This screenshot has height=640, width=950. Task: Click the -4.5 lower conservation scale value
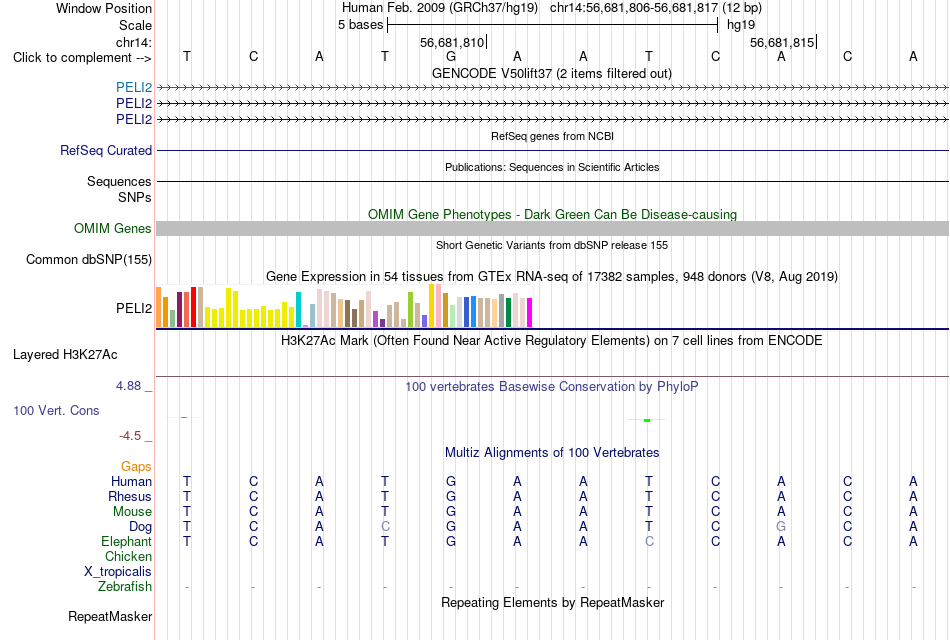coord(130,436)
